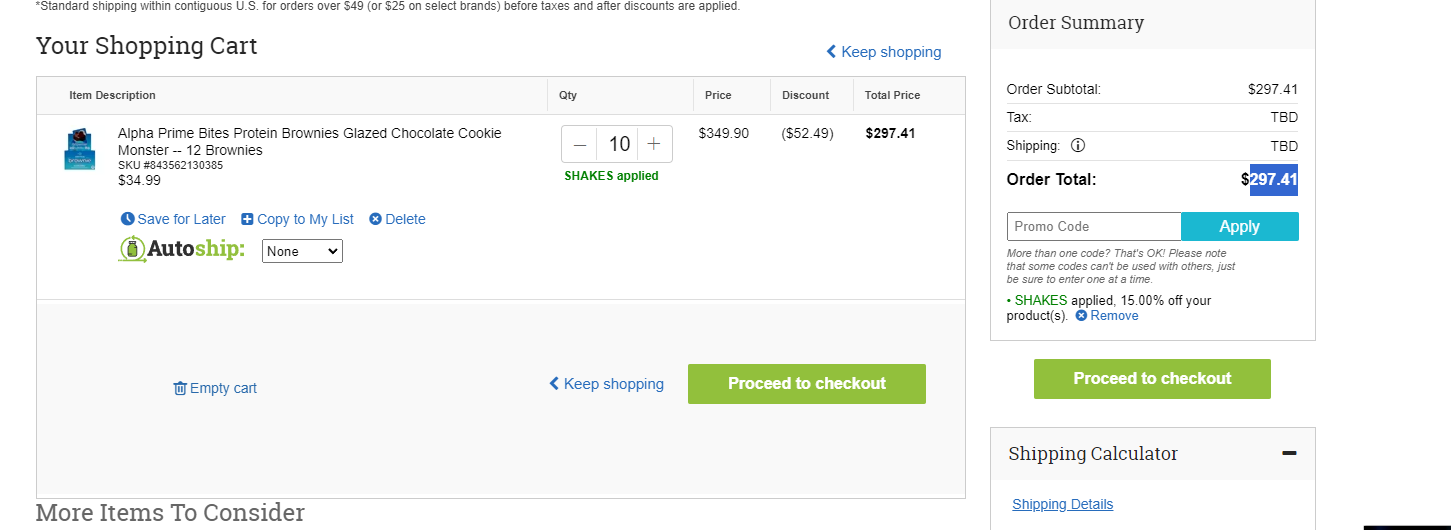Click the Promo Code input field
The image size is (1451, 530).
tap(1094, 227)
